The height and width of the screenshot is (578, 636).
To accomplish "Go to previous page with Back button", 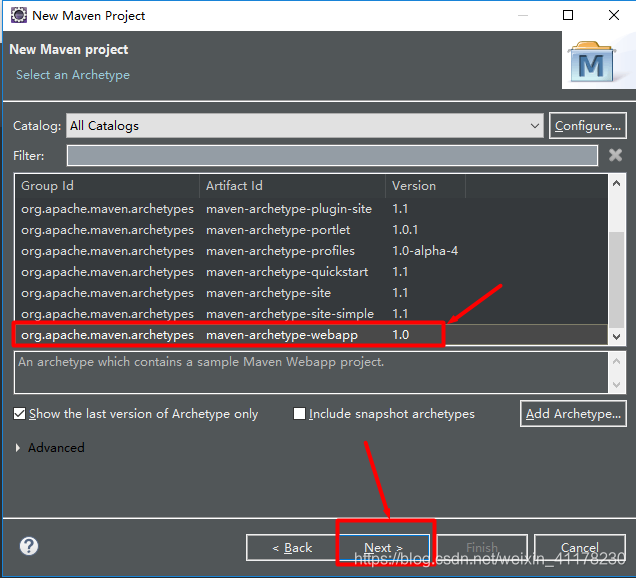I will [292, 548].
